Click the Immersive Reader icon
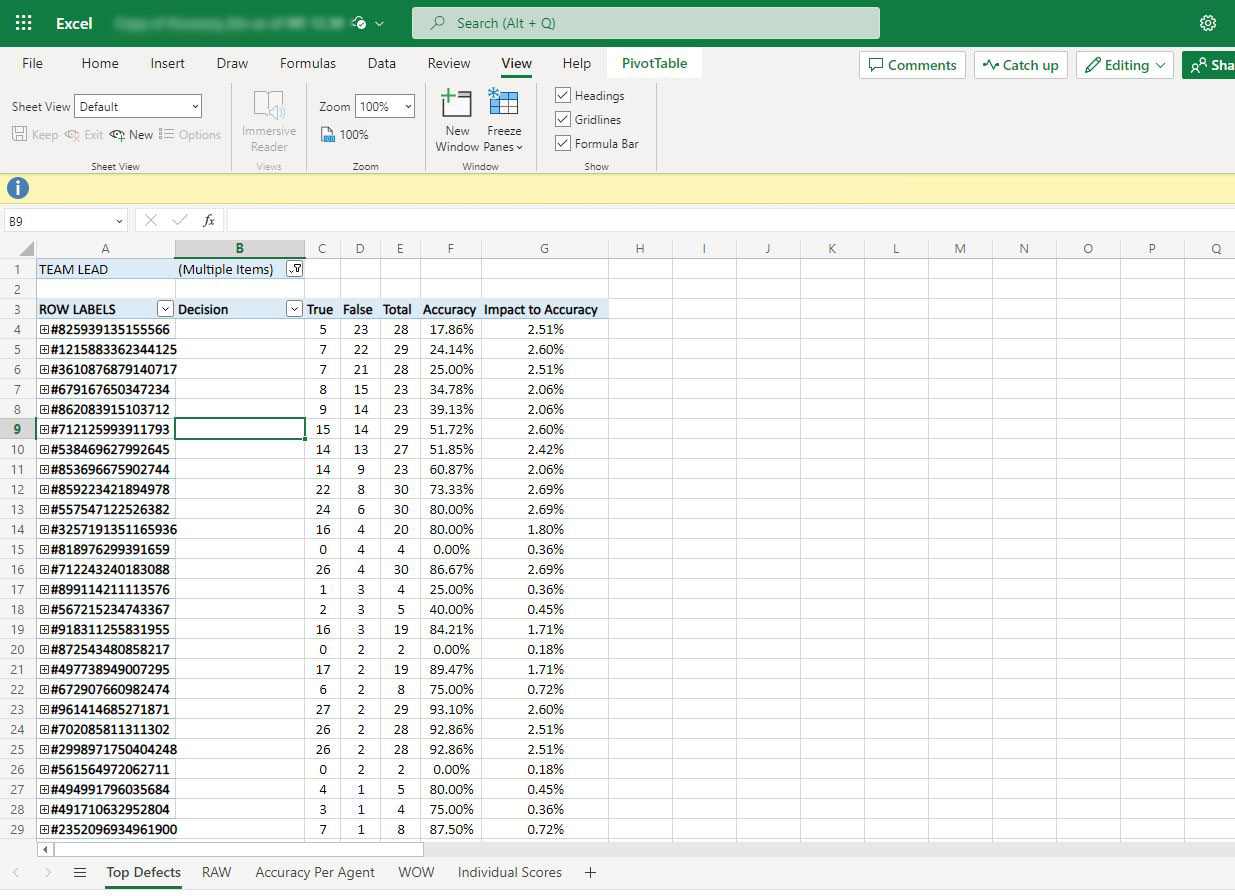The height and width of the screenshot is (896, 1235). tap(268, 106)
